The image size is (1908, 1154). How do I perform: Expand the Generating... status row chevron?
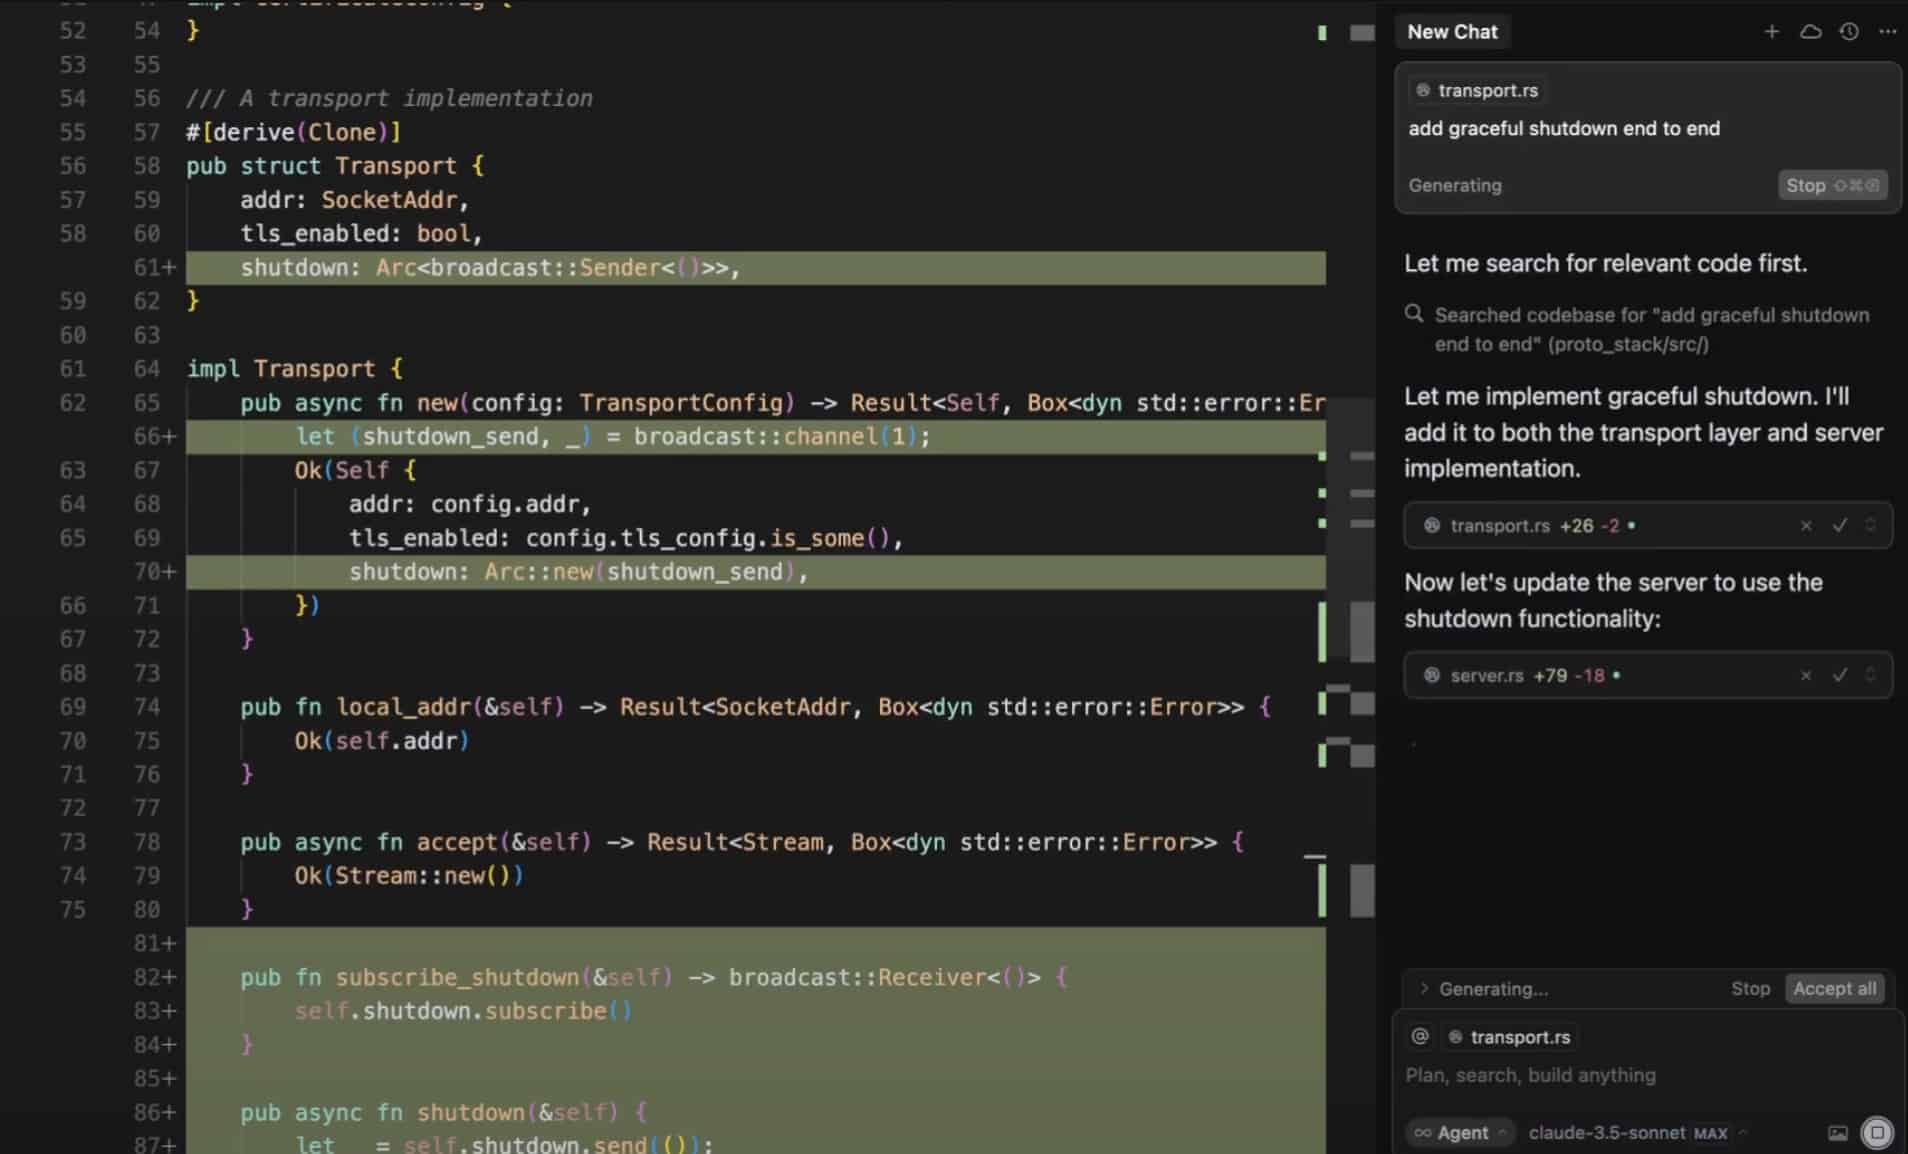click(x=1424, y=989)
